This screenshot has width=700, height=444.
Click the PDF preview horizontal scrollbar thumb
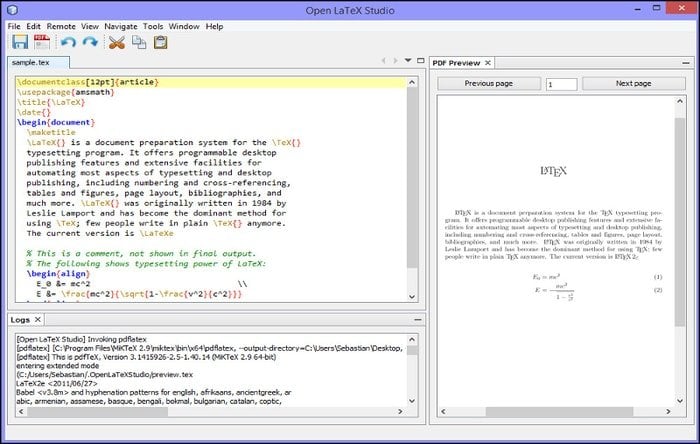559,411
